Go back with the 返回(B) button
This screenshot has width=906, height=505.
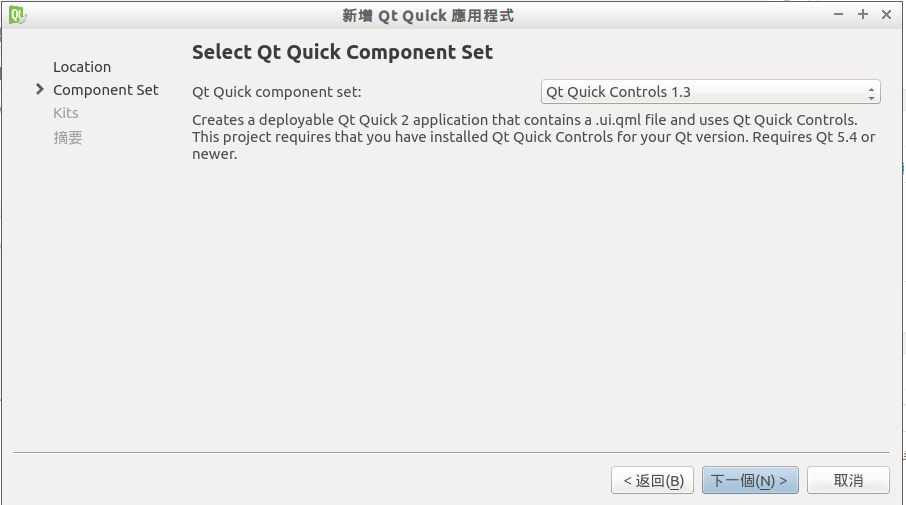652,481
